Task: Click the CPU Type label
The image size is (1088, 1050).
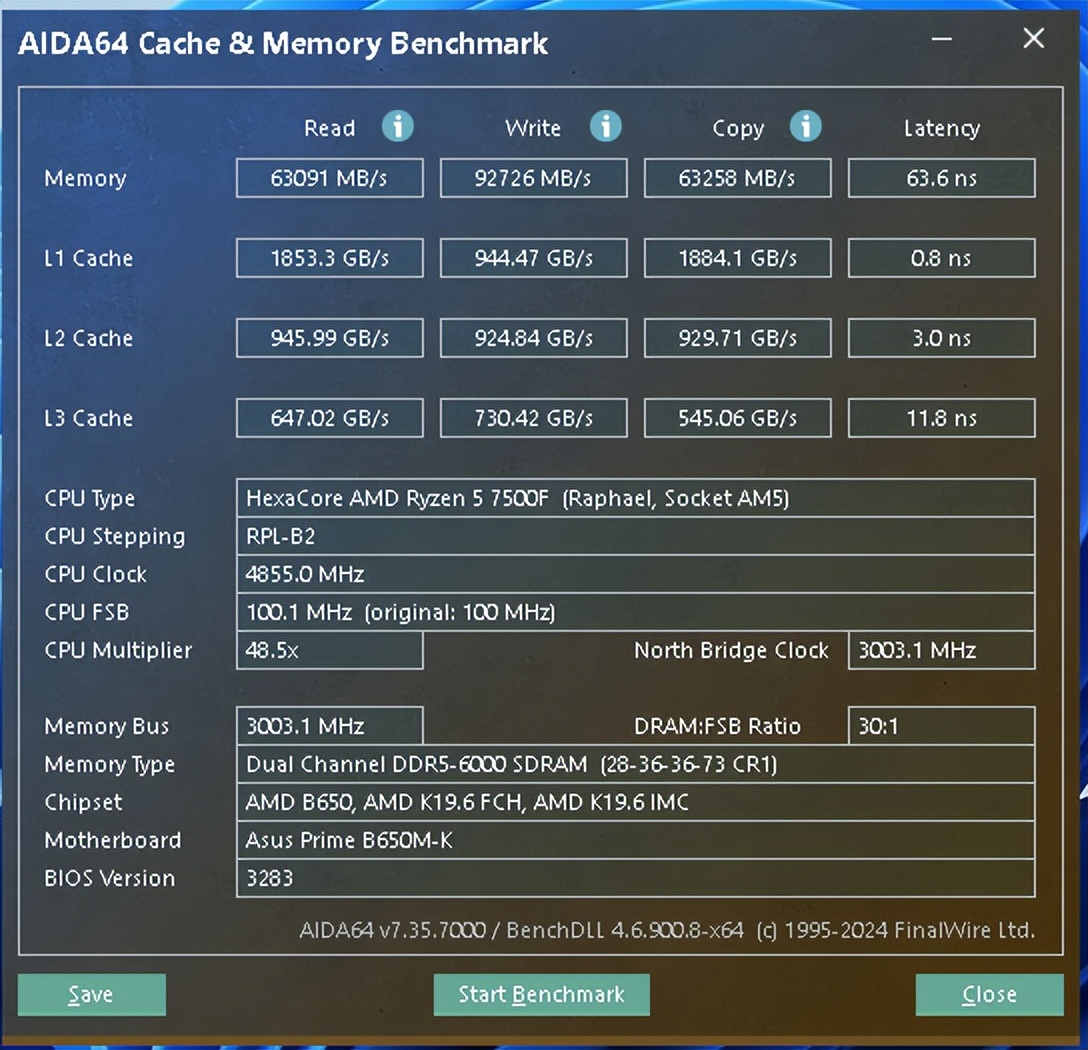Action: click(x=90, y=499)
